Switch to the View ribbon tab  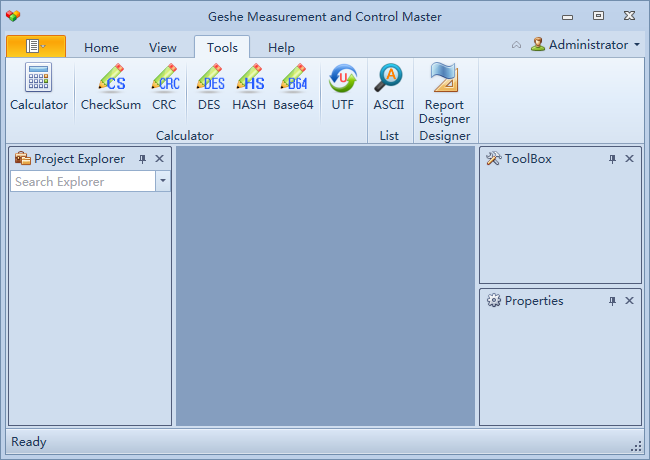[163, 48]
